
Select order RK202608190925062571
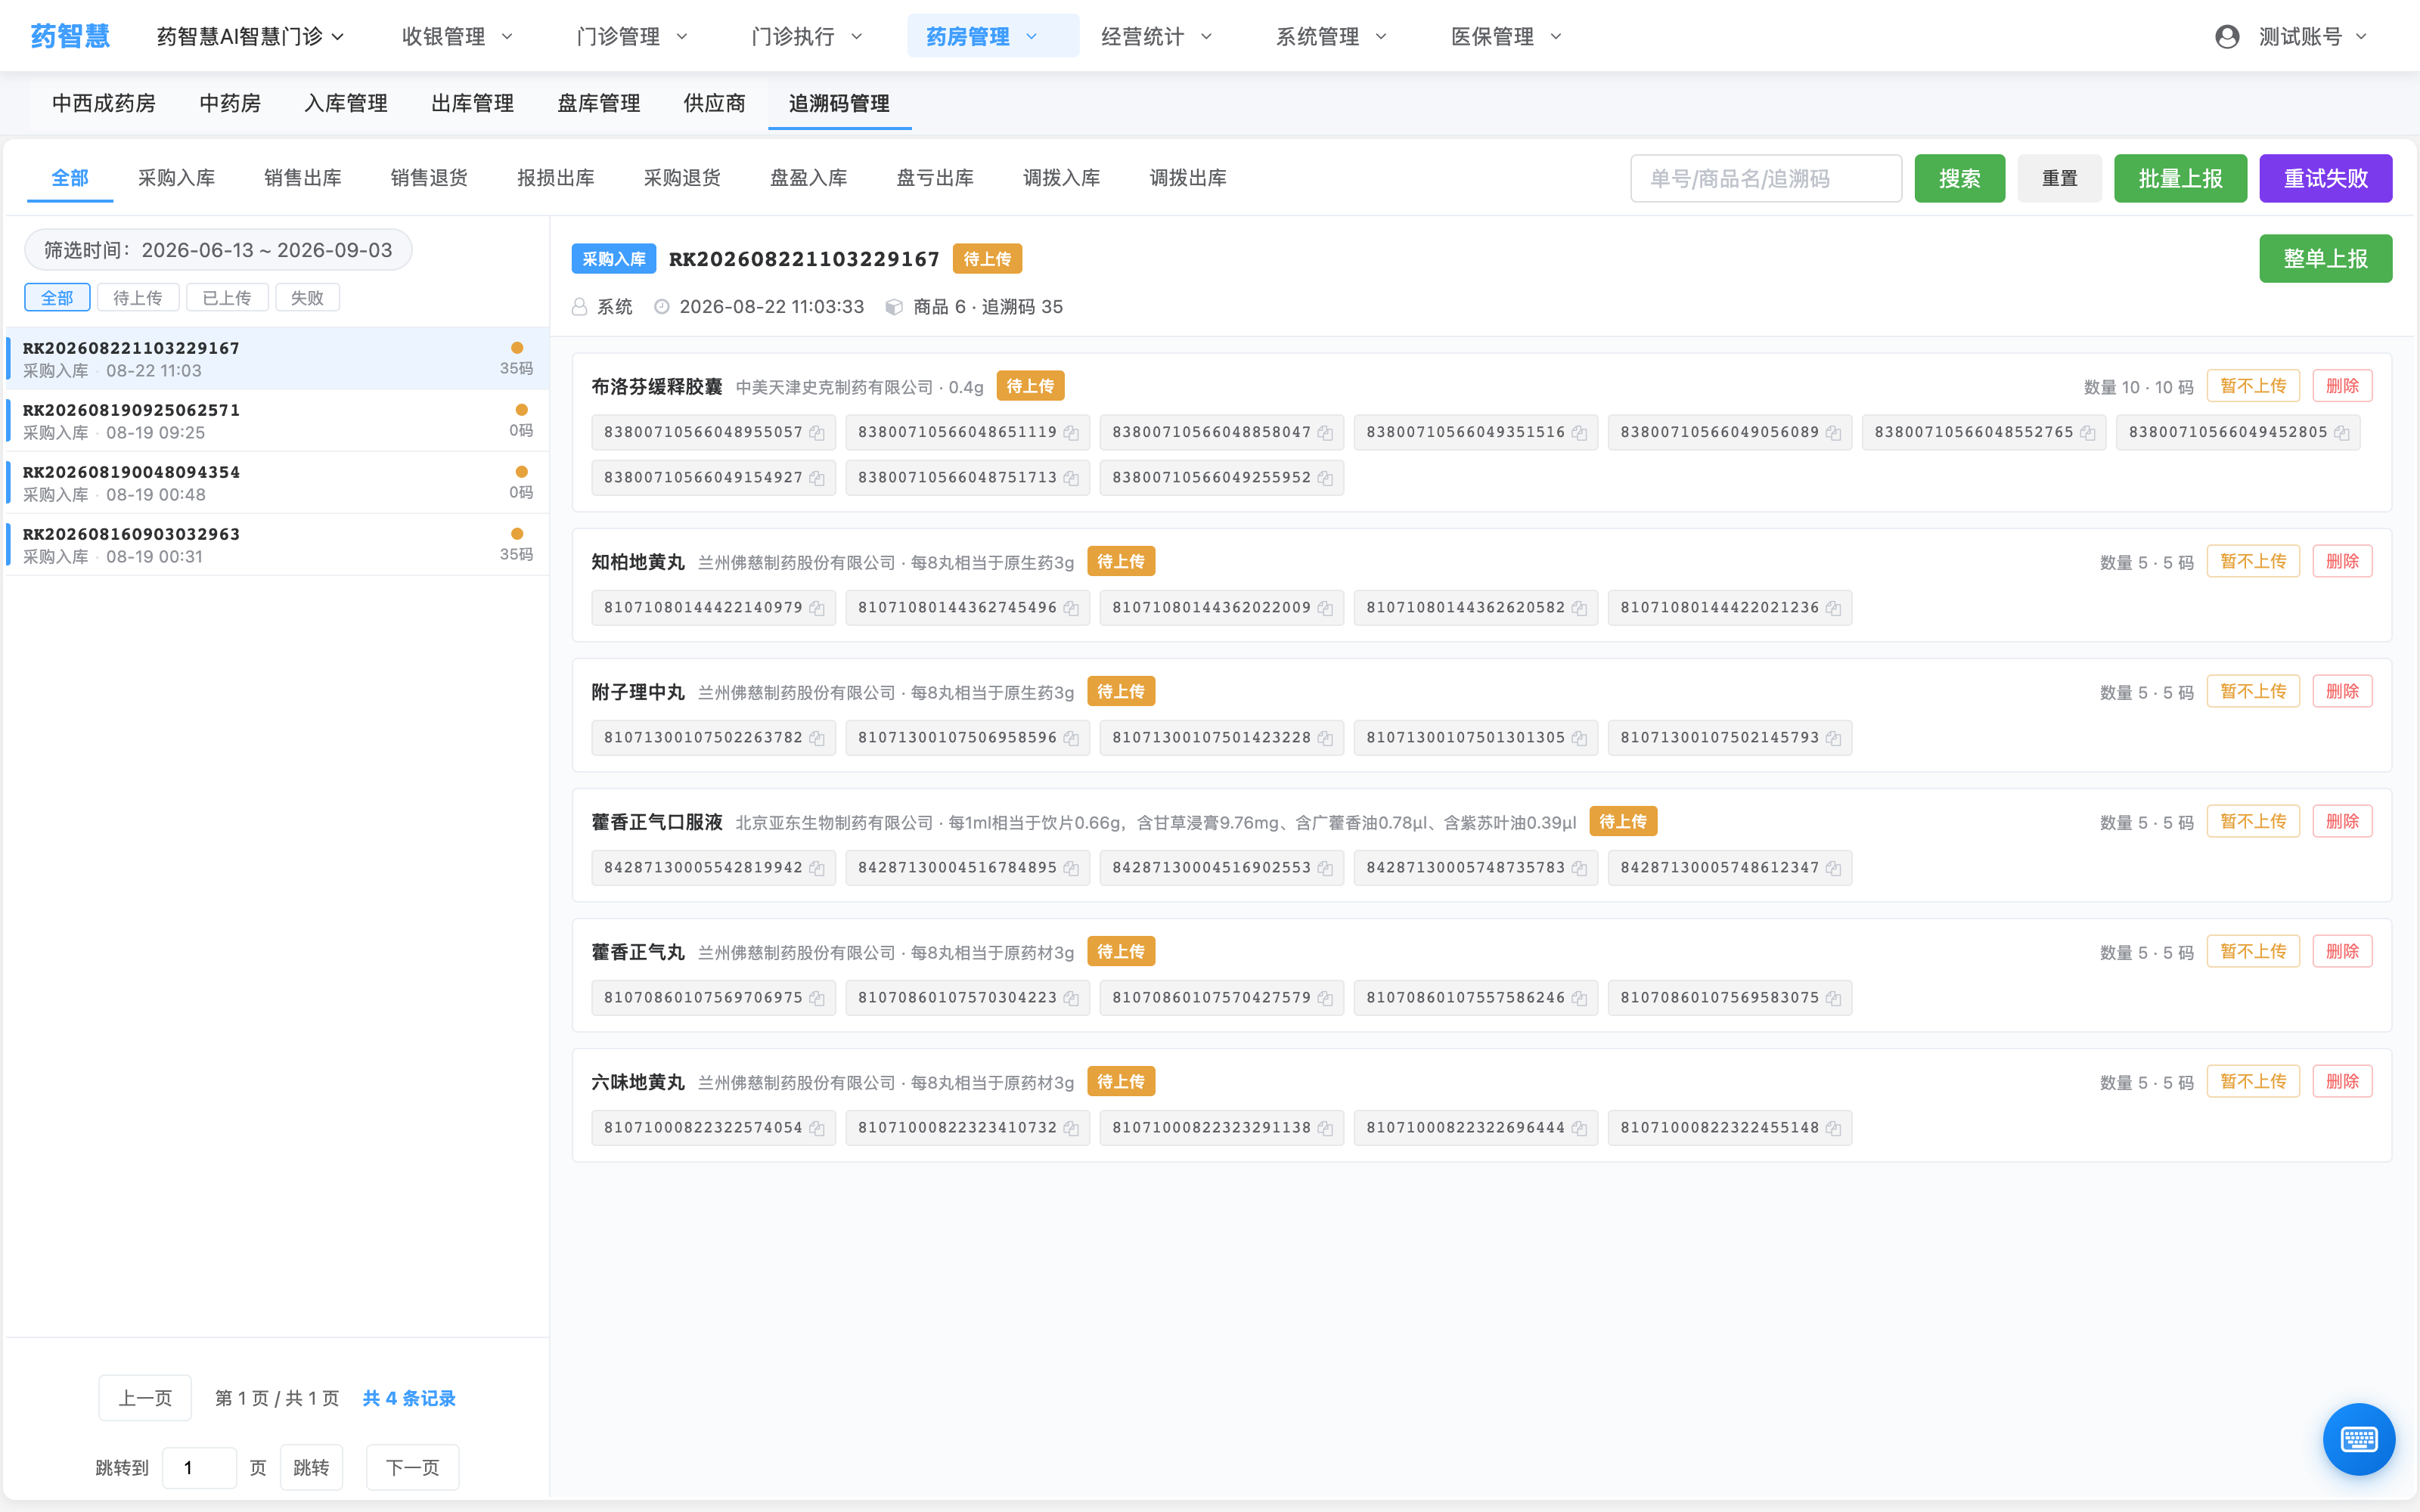277,421
